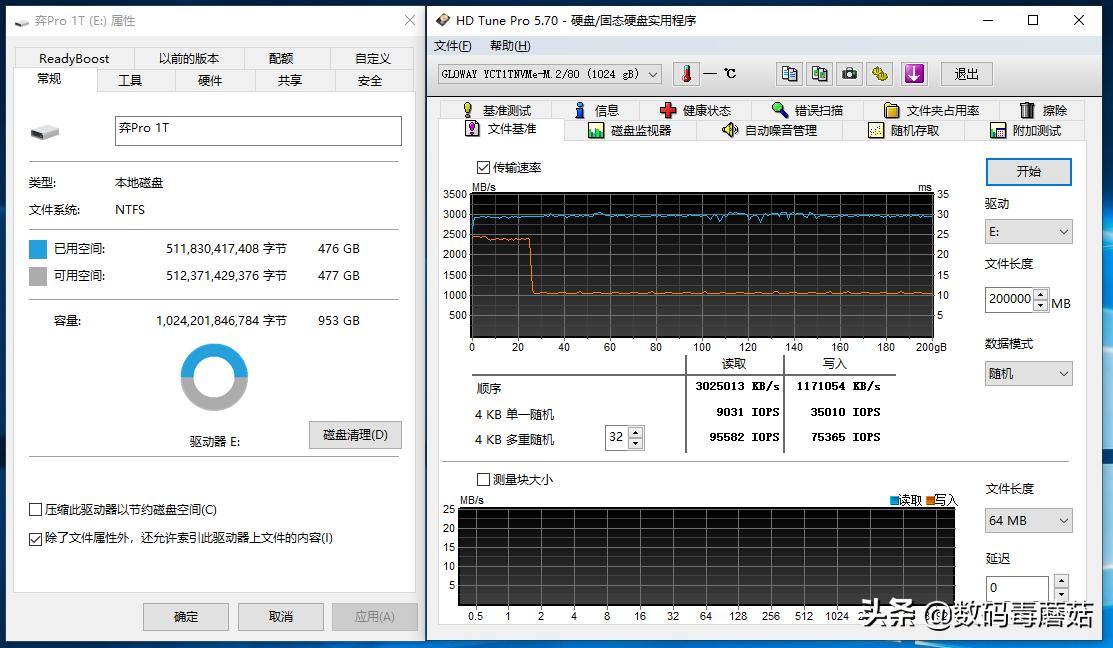
Task: Open the 文件(F) menu
Action: pos(452,45)
